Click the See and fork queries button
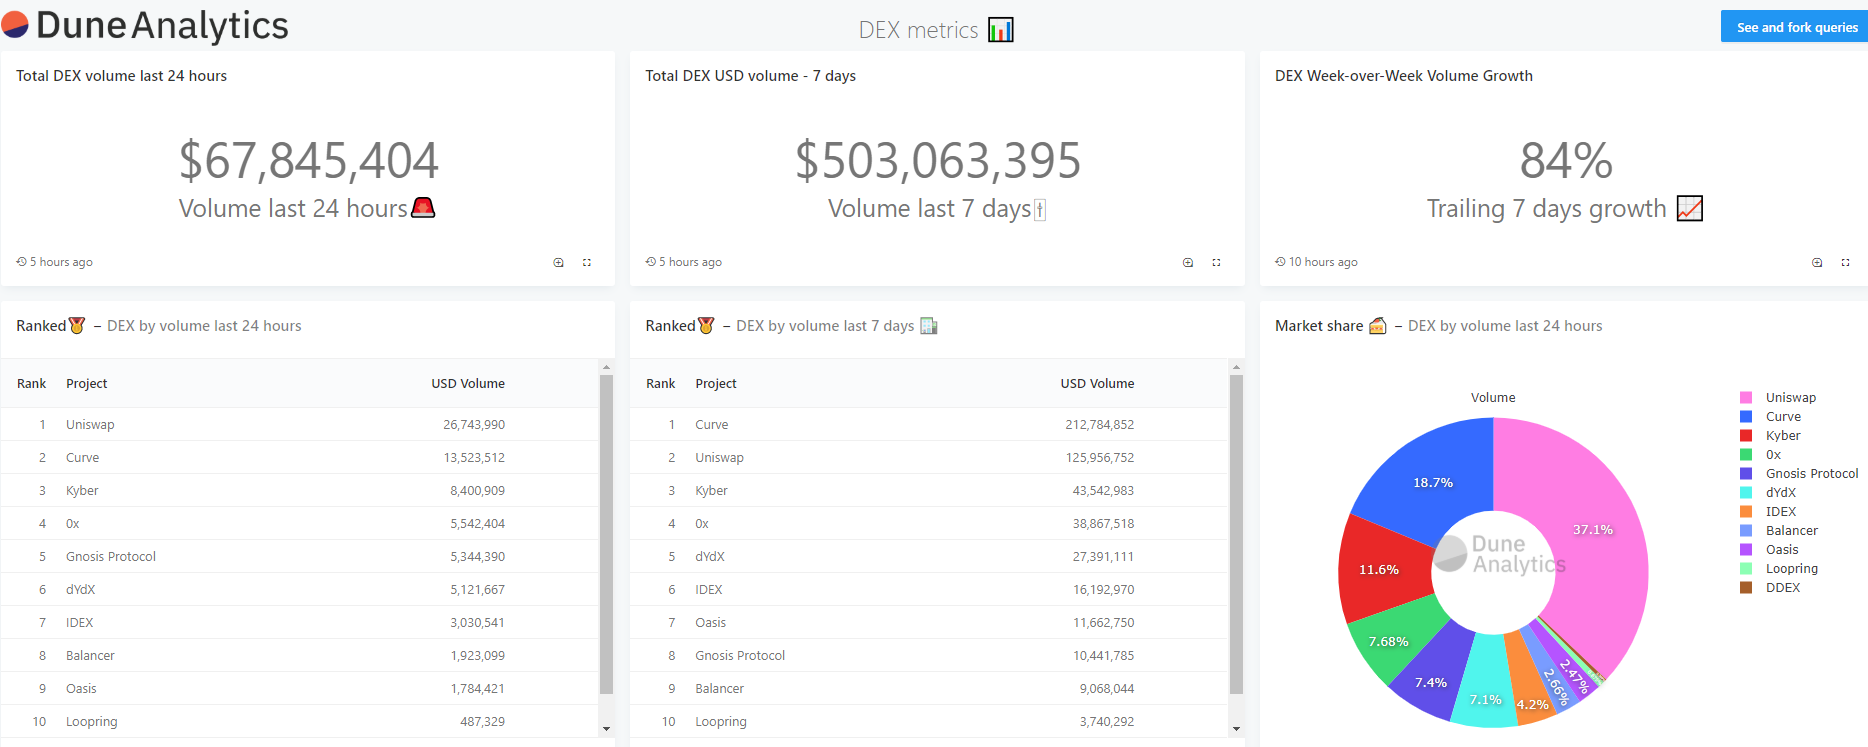Image resolution: width=1868 pixels, height=747 pixels. [1796, 27]
